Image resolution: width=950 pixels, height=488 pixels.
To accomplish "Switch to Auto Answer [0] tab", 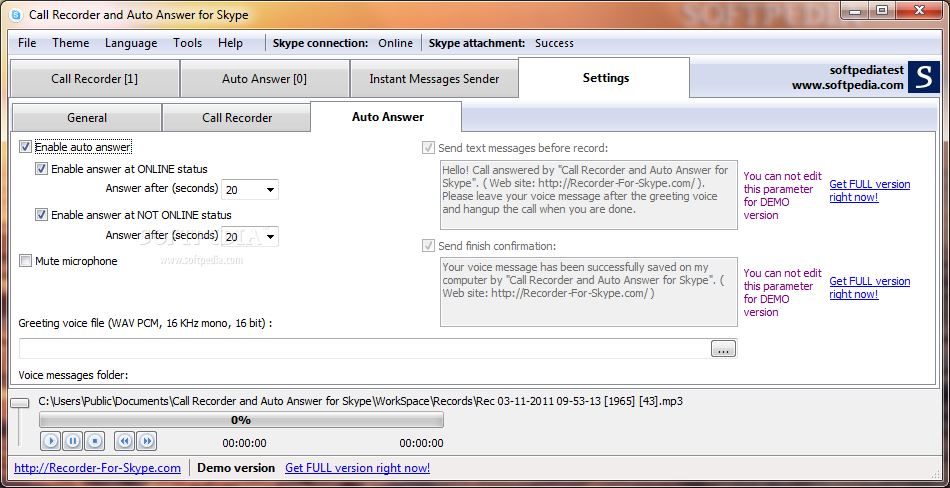I will 264,79.
